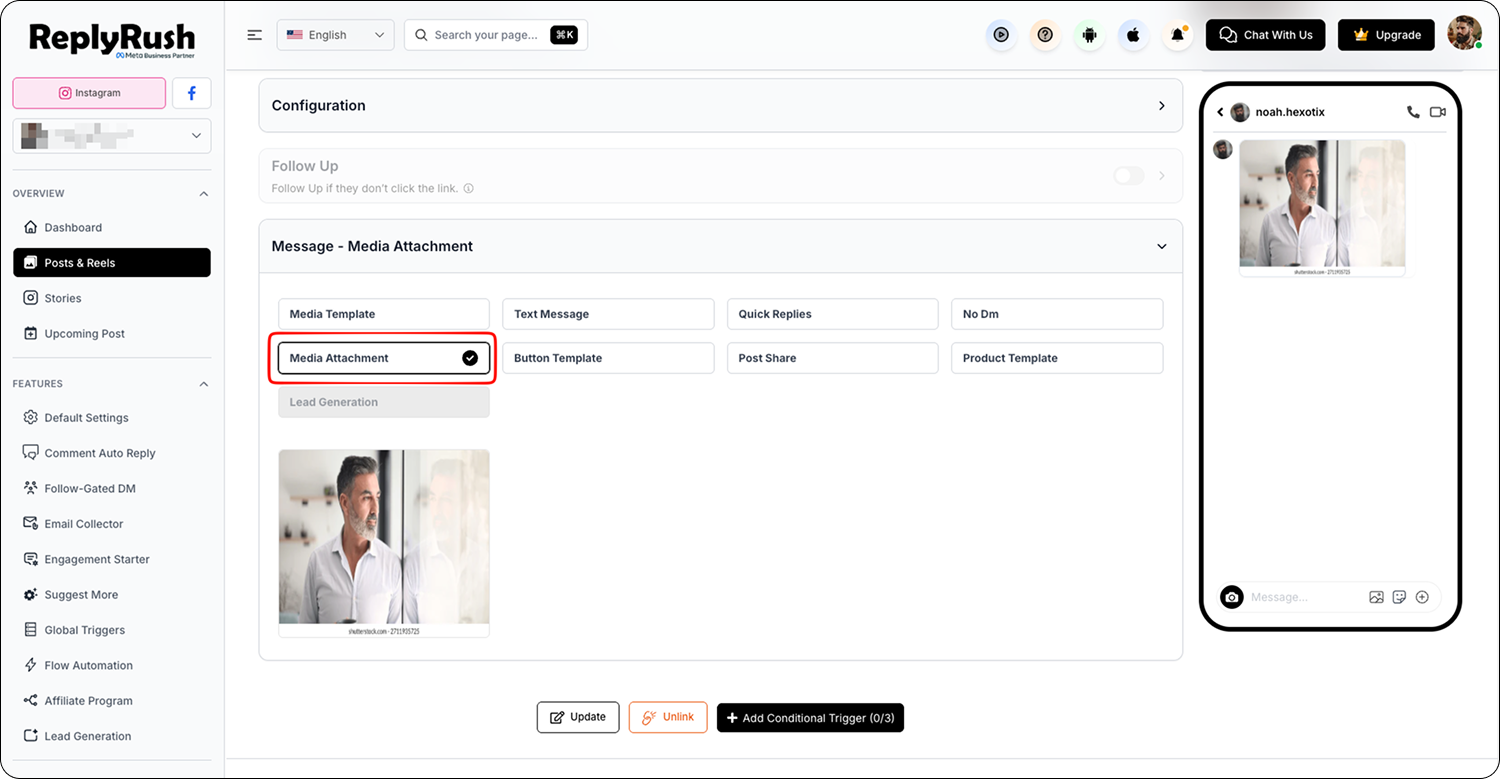Select Quick Replies message type
1500x779 pixels.
pyautogui.click(x=833, y=314)
